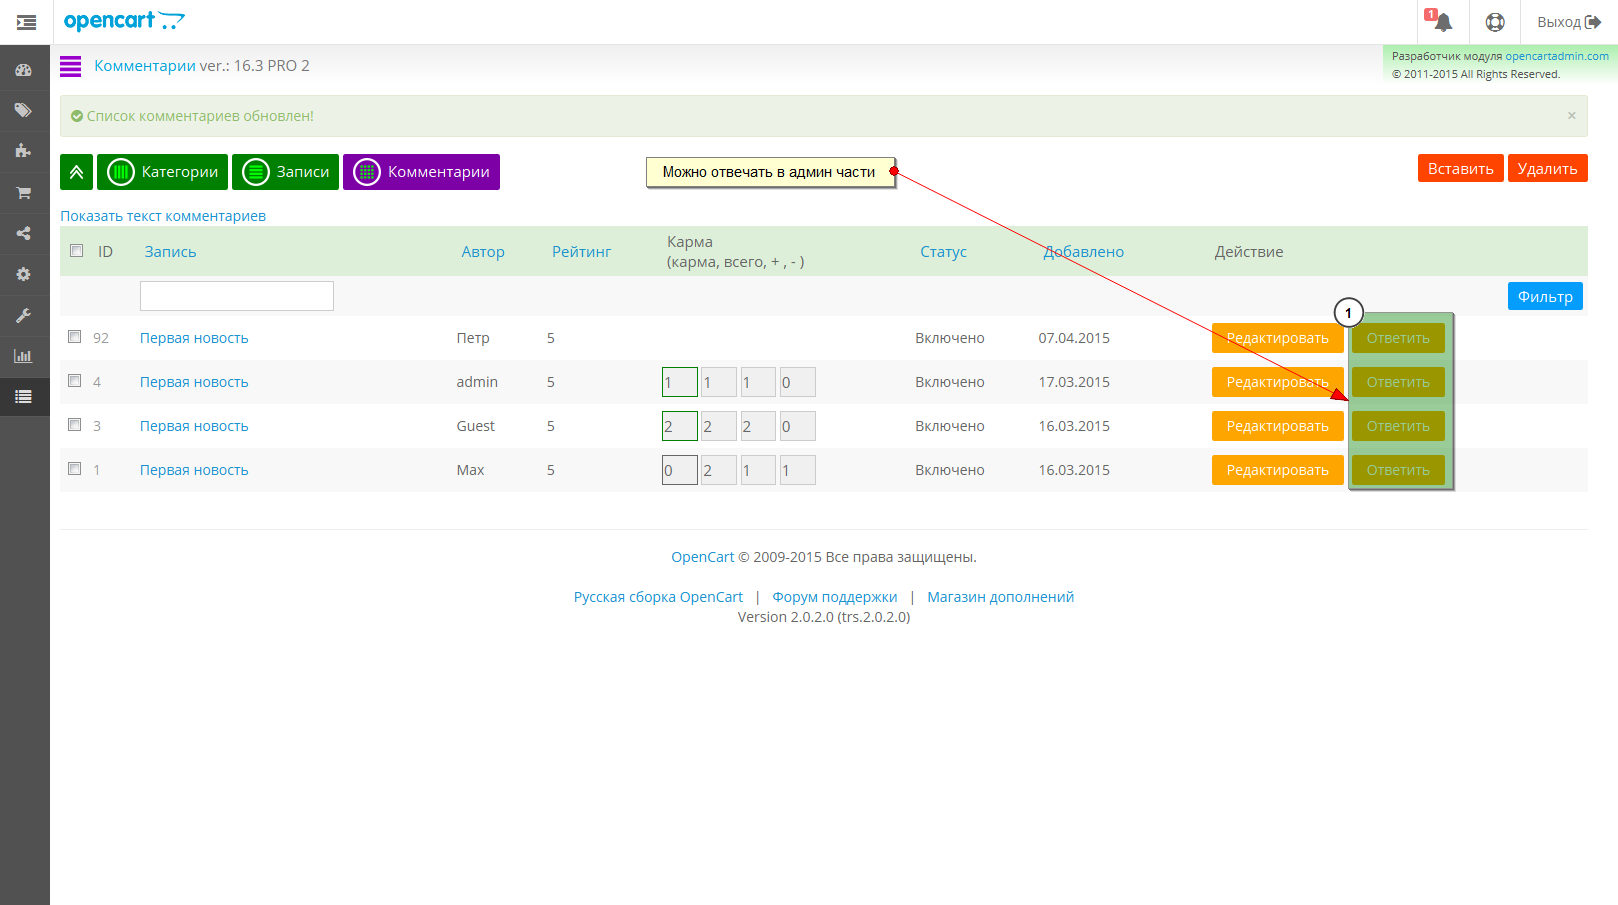Switch to the Категории tab

click(162, 172)
